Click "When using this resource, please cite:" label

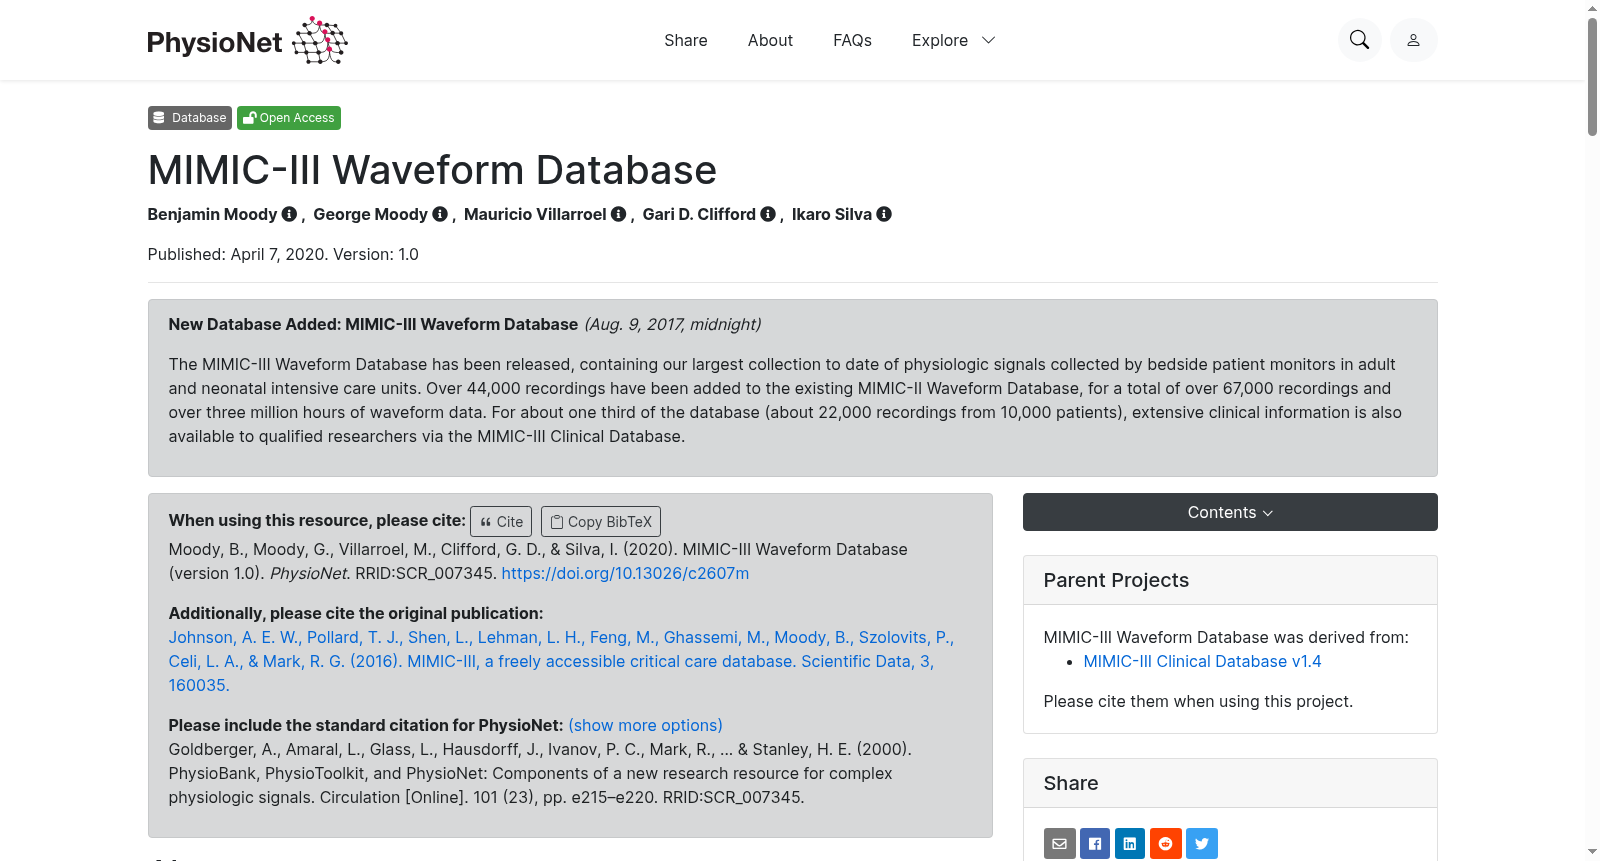click(x=317, y=520)
